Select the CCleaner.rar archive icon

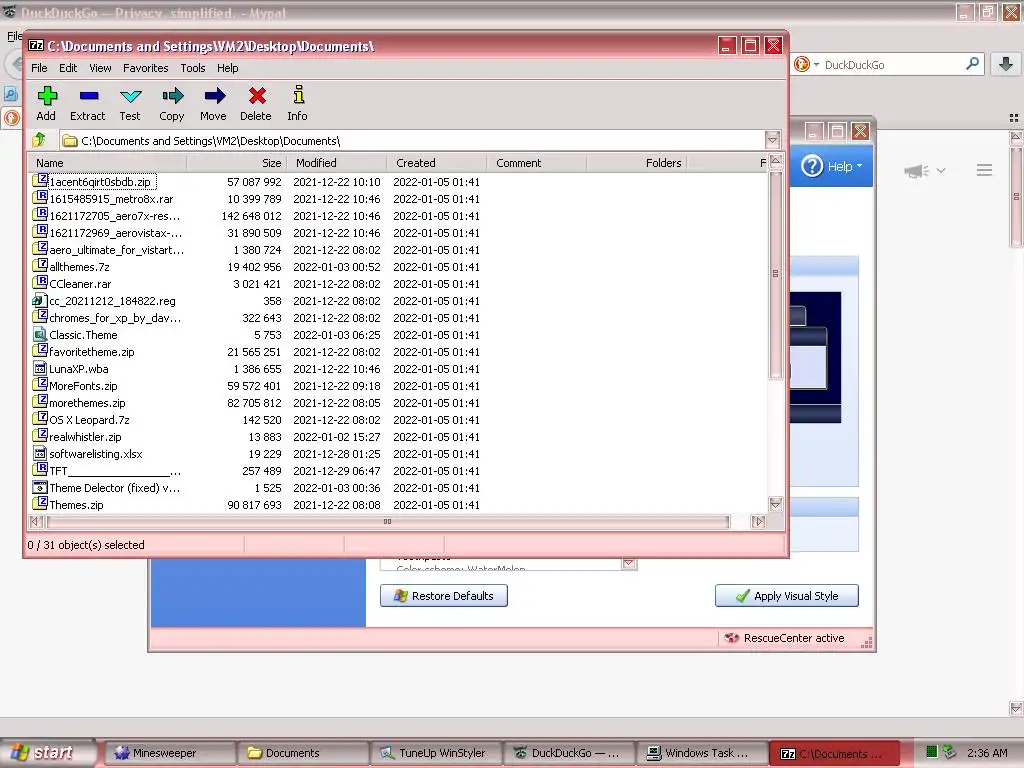[x=40, y=282]
